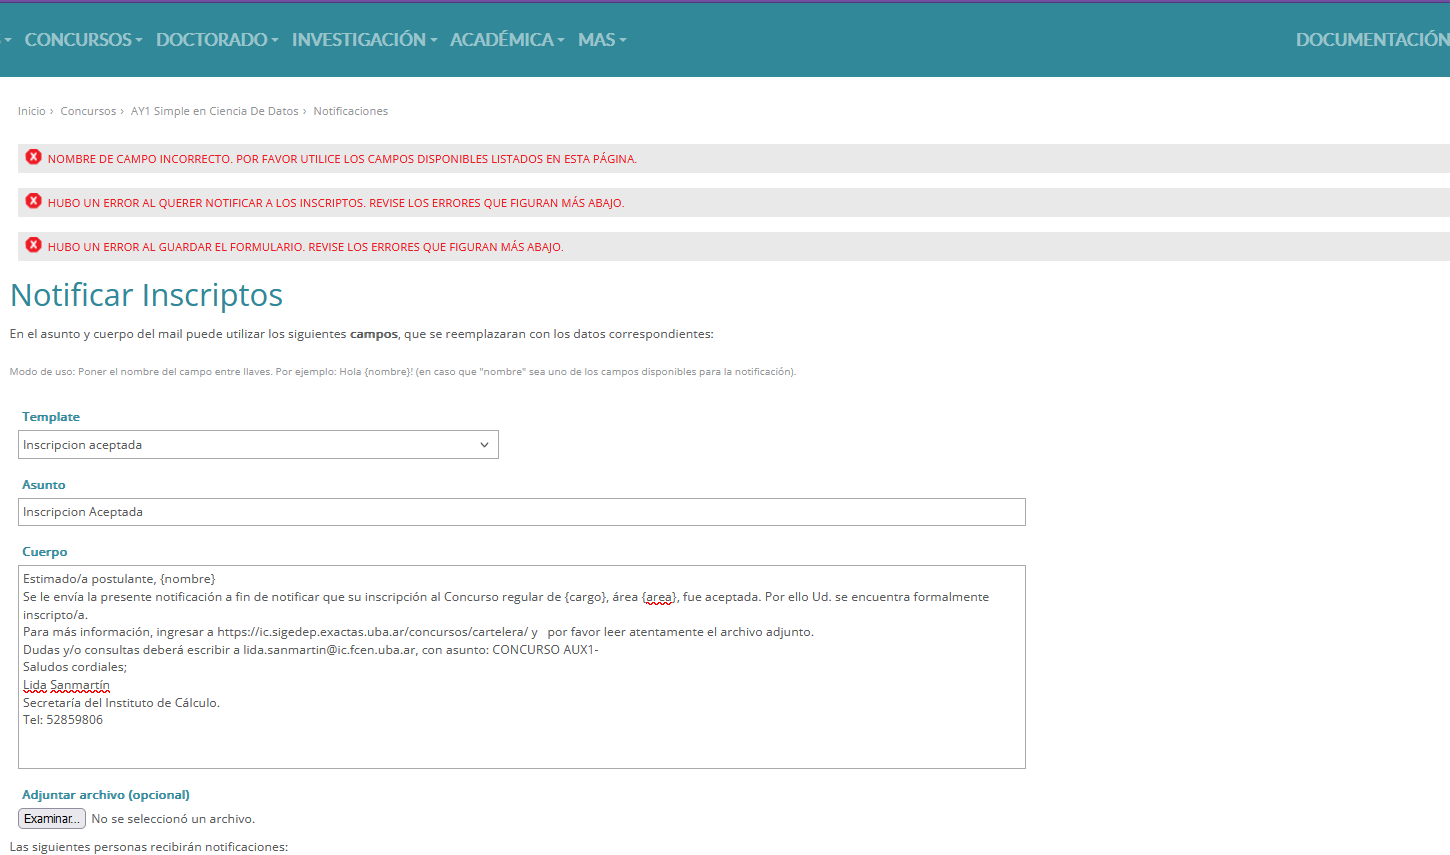Click 'No se seleccionó un archivo' text
Image resolution: width=1450 pixels, height=855 pixels.
coord(173,819)
